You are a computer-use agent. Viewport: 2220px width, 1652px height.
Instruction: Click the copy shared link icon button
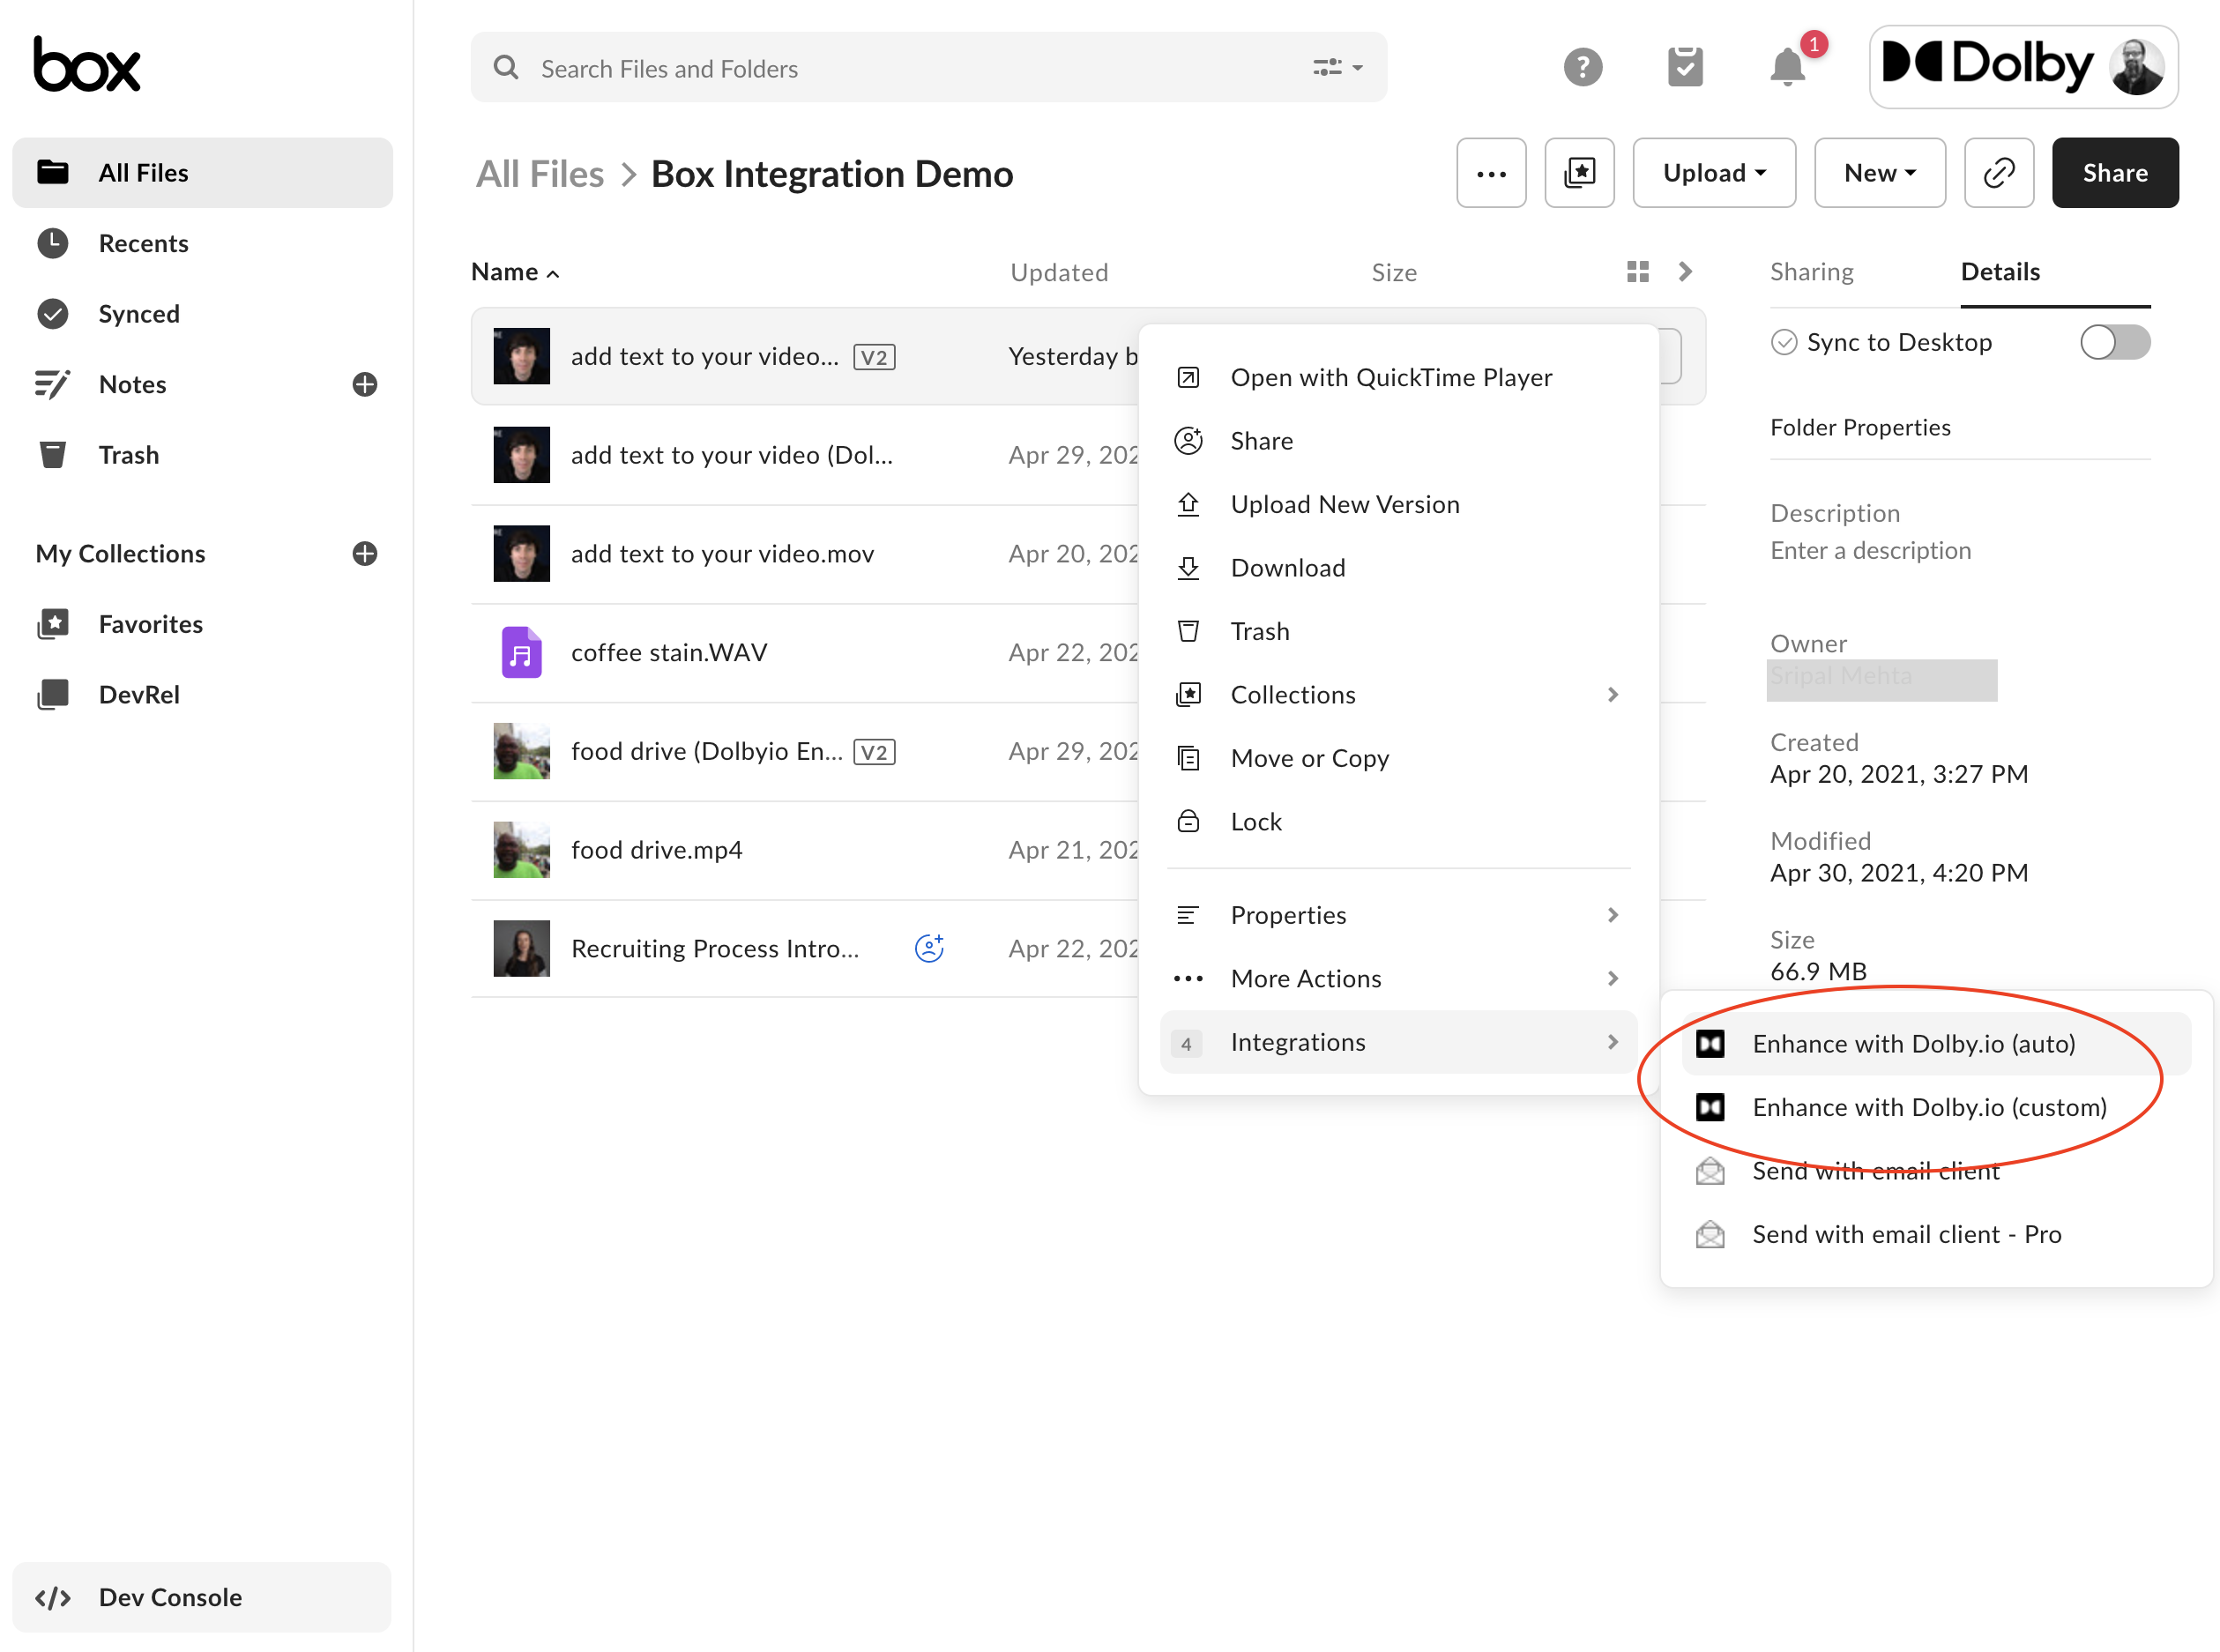tap(1999, 173)
